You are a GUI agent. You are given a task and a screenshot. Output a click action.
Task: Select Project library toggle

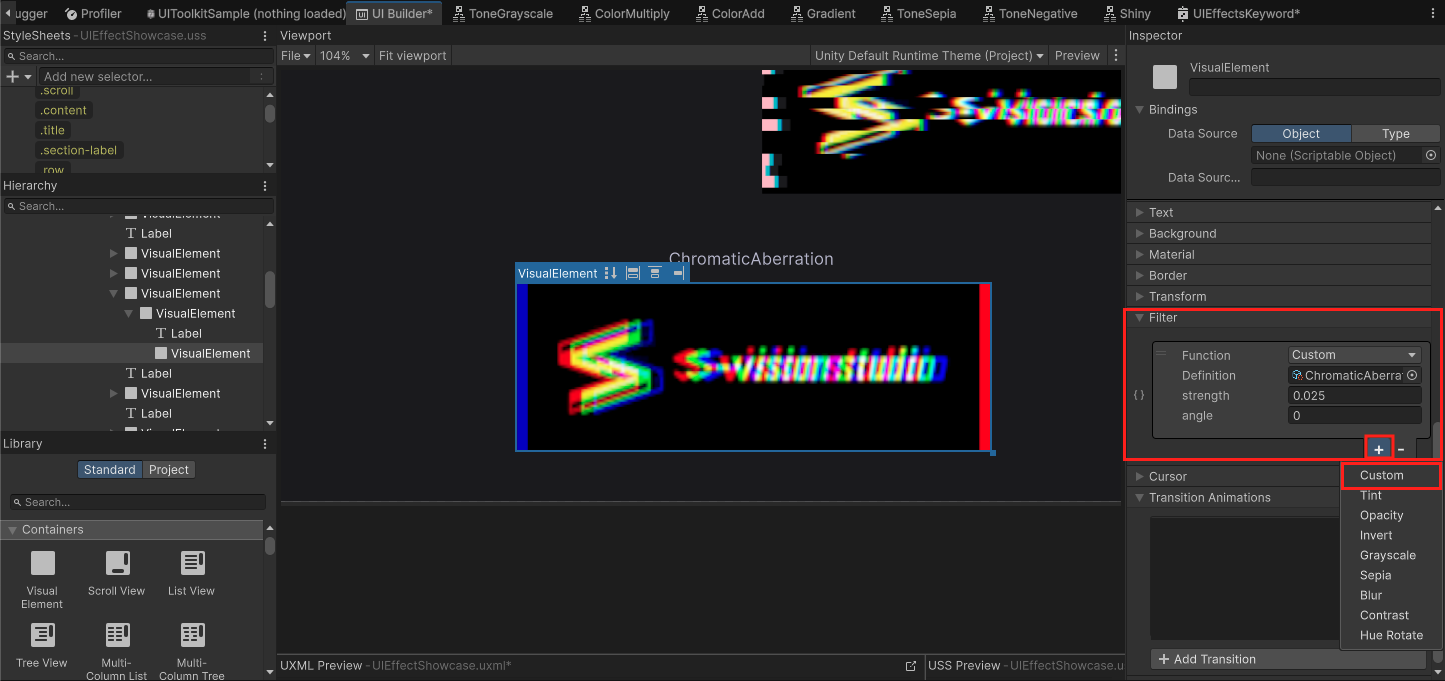coord(169,470)
